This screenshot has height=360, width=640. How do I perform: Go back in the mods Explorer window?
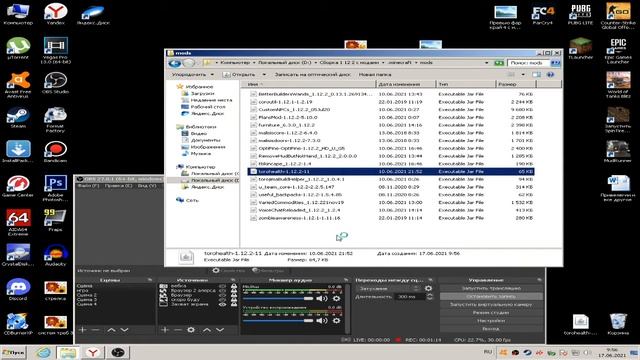coord(175,63)
